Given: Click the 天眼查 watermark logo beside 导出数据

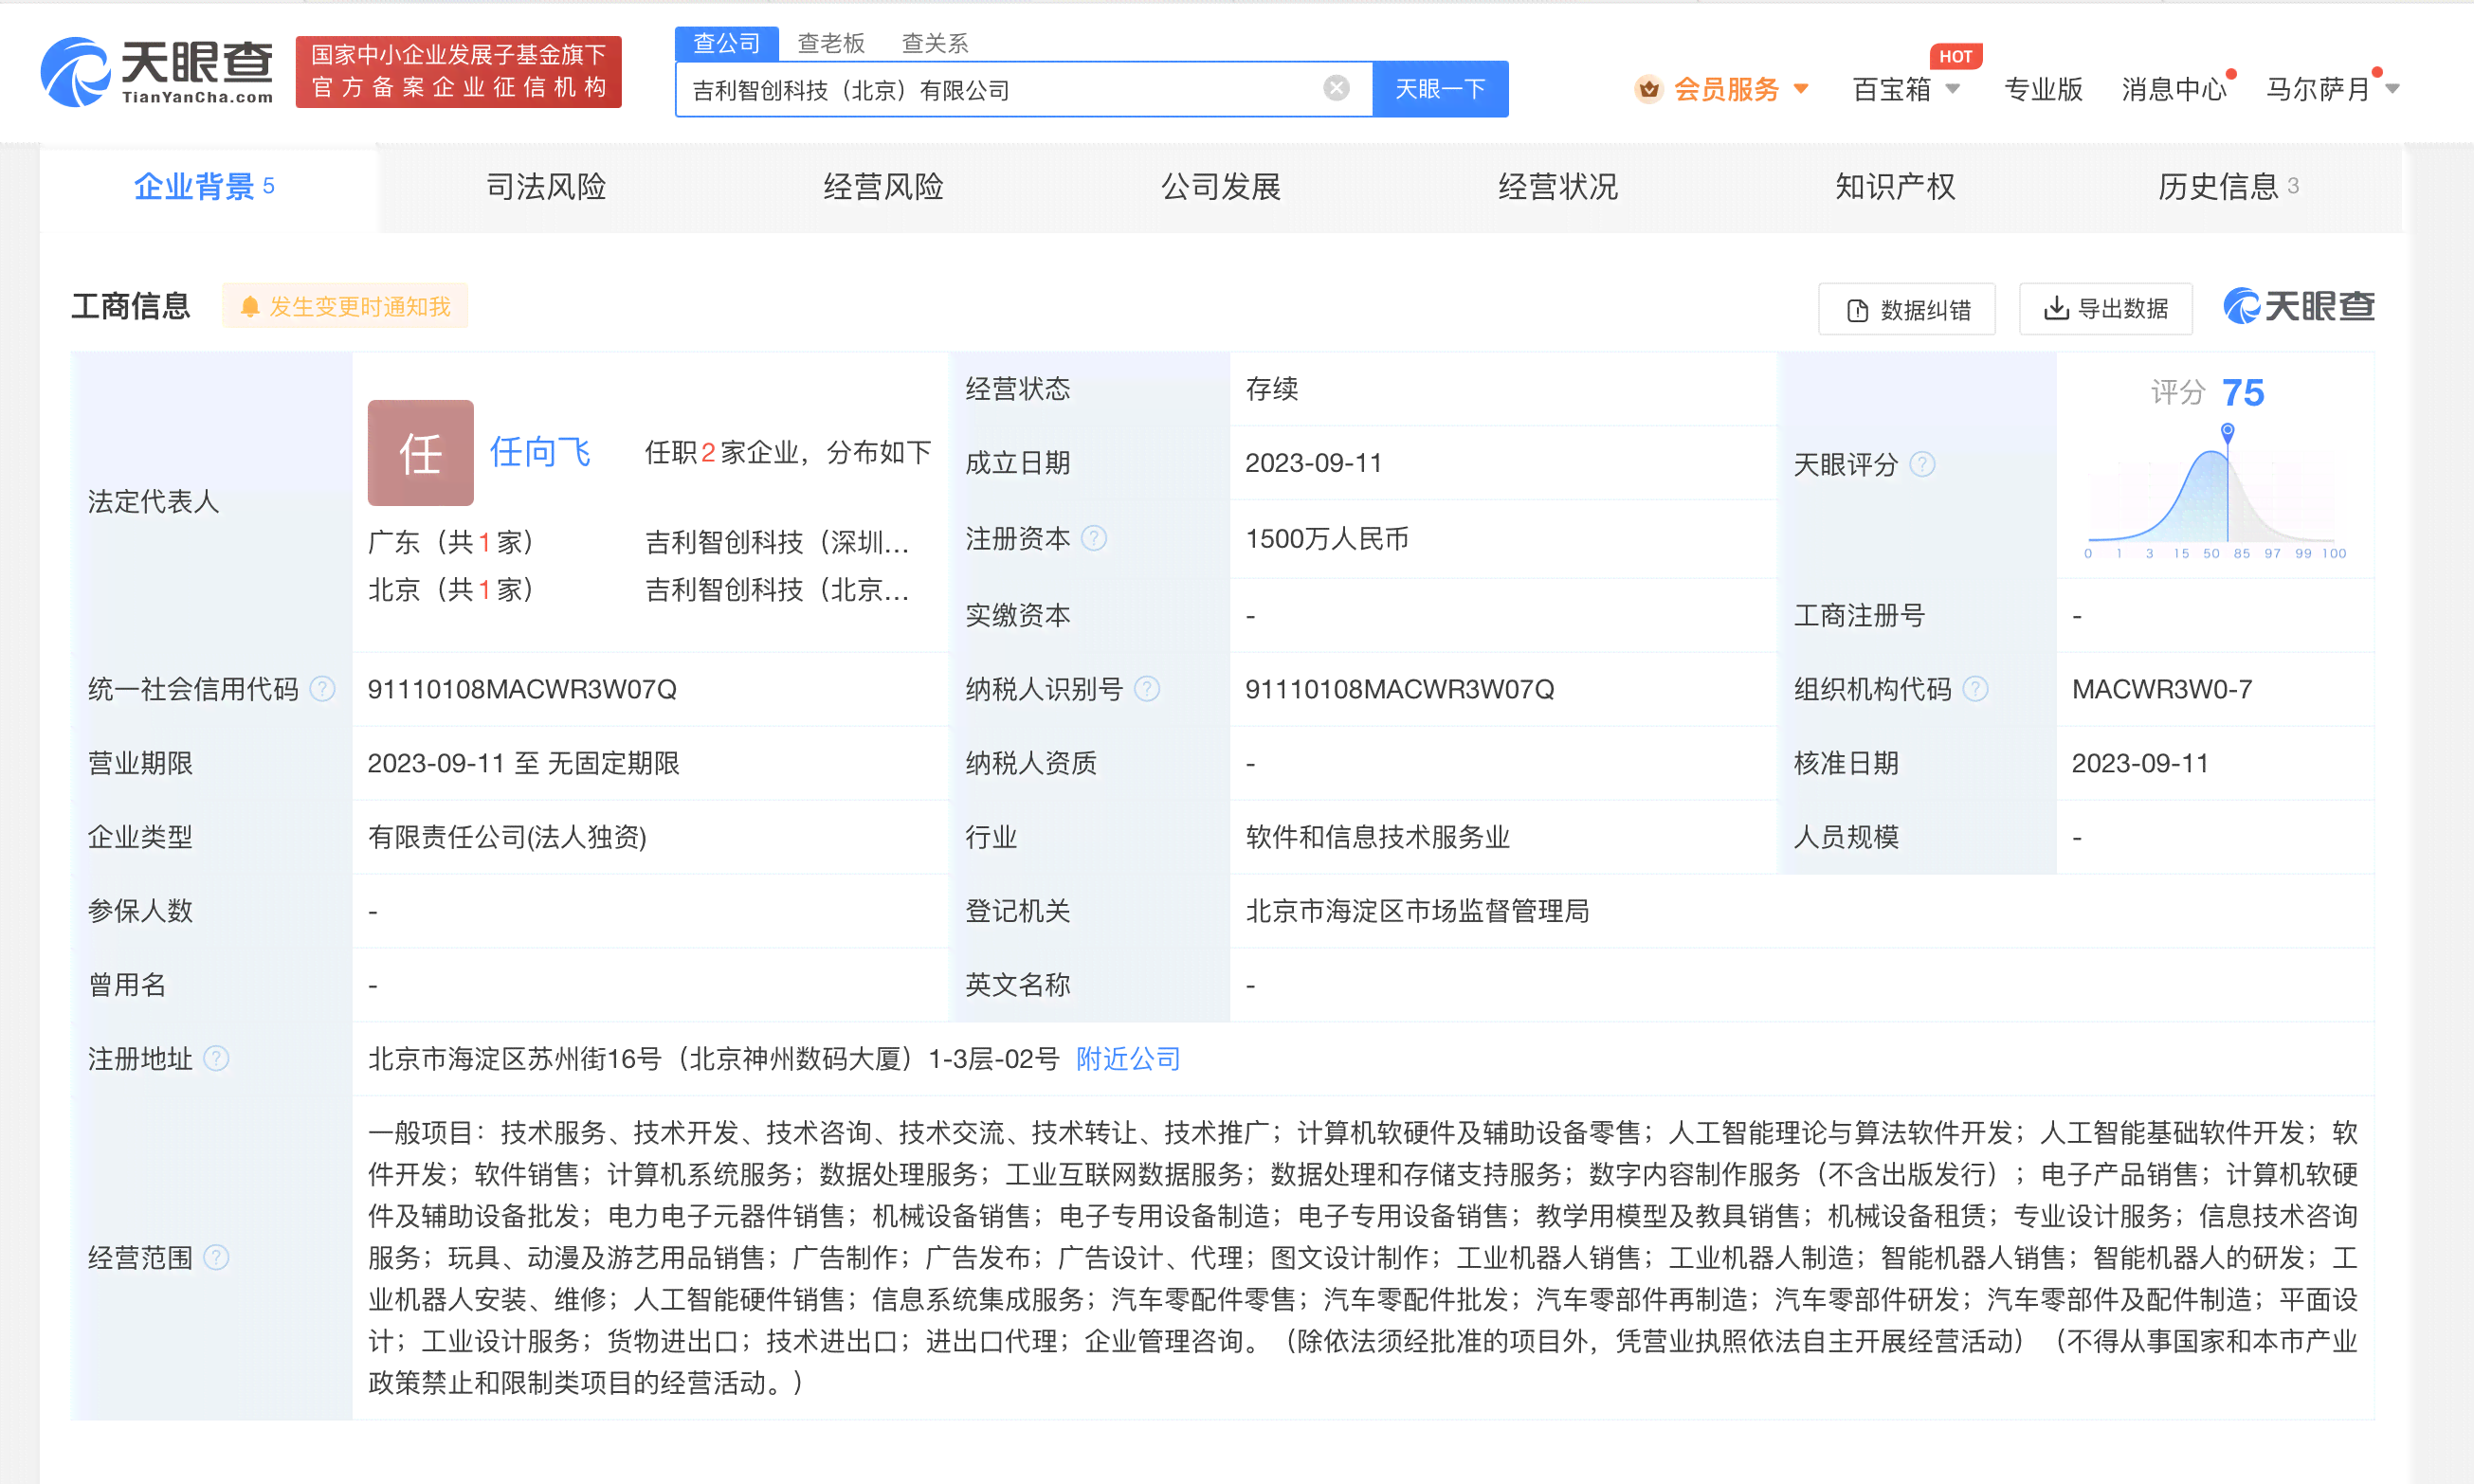Looking at the screenshot, I should tap(2298, 306).
